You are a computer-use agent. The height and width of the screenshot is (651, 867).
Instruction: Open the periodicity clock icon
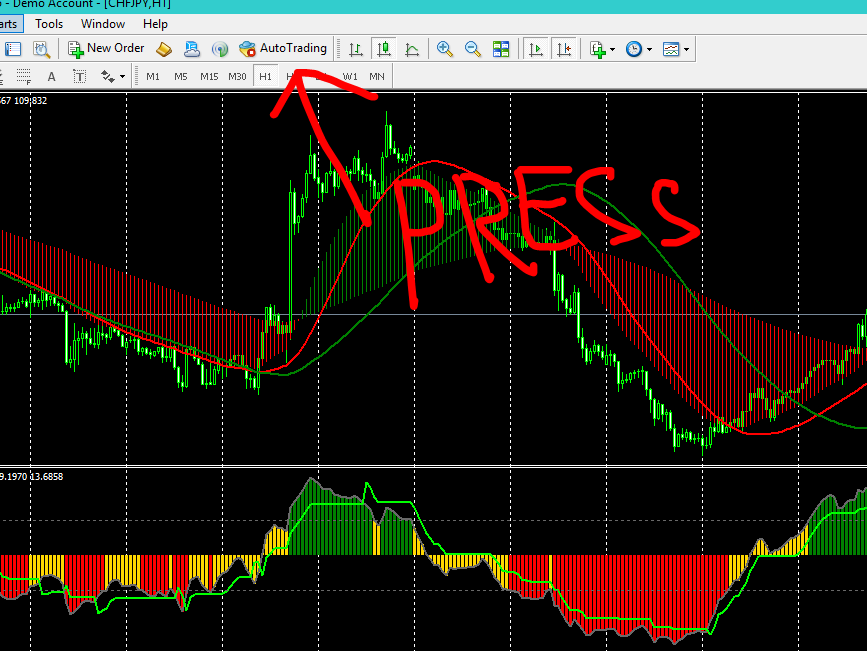point(634,49)
